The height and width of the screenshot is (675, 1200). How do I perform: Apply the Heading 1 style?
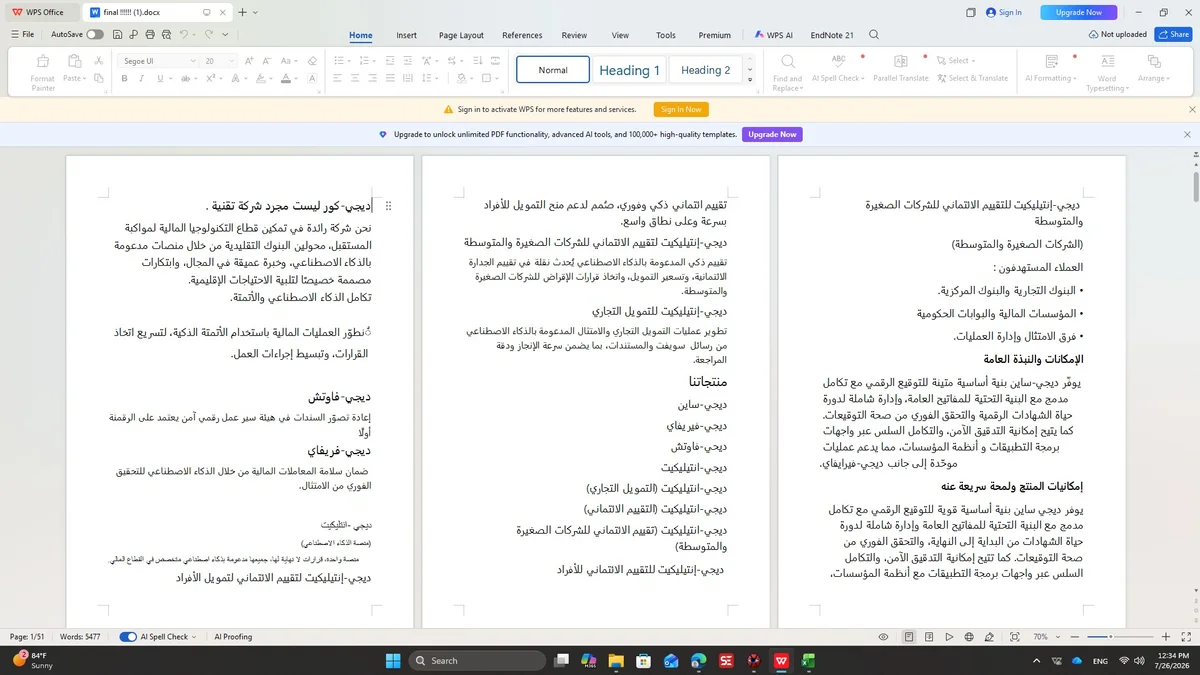point(629,70)
